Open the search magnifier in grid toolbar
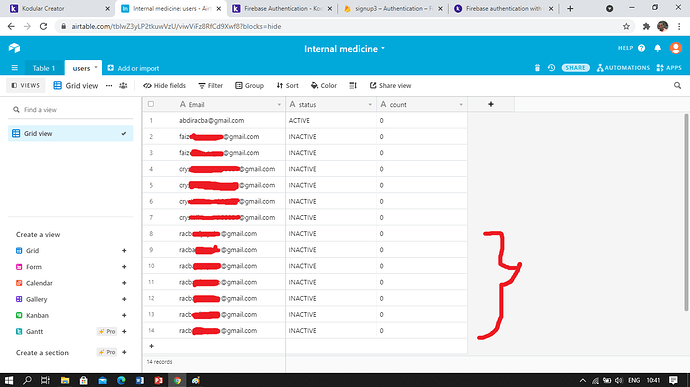This screenshot has width=690, height=387. pyautogui.click(x=677, y=85)
